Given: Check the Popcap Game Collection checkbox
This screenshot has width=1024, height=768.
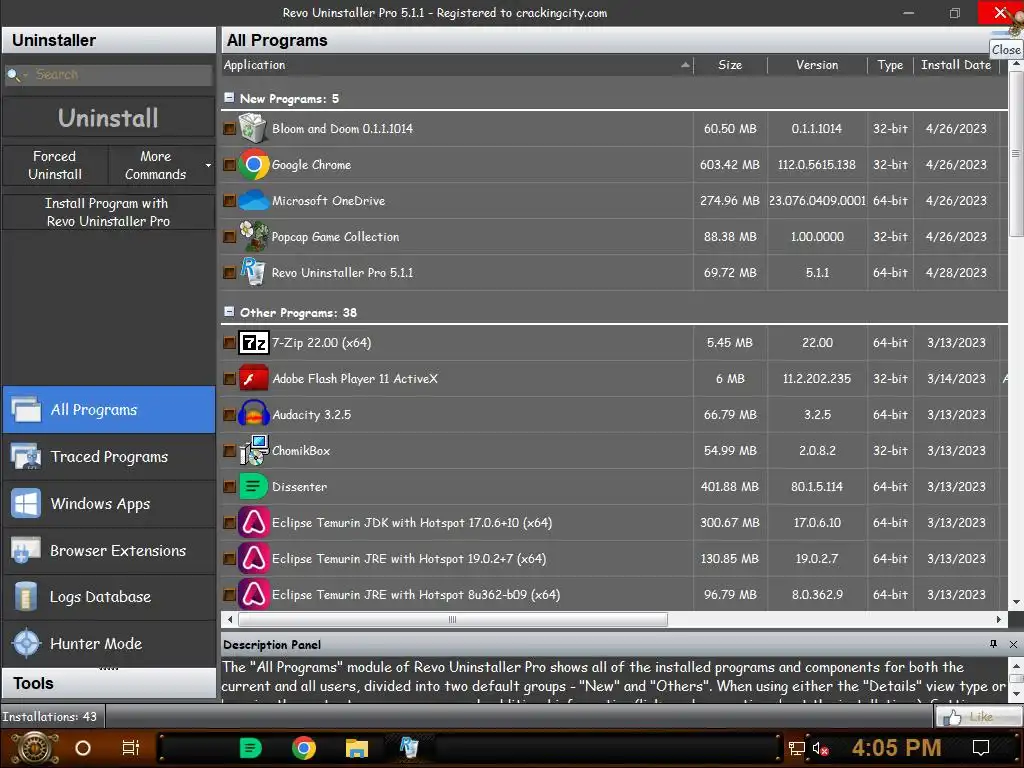Looking at the screenshot, I should pos(229,236).
